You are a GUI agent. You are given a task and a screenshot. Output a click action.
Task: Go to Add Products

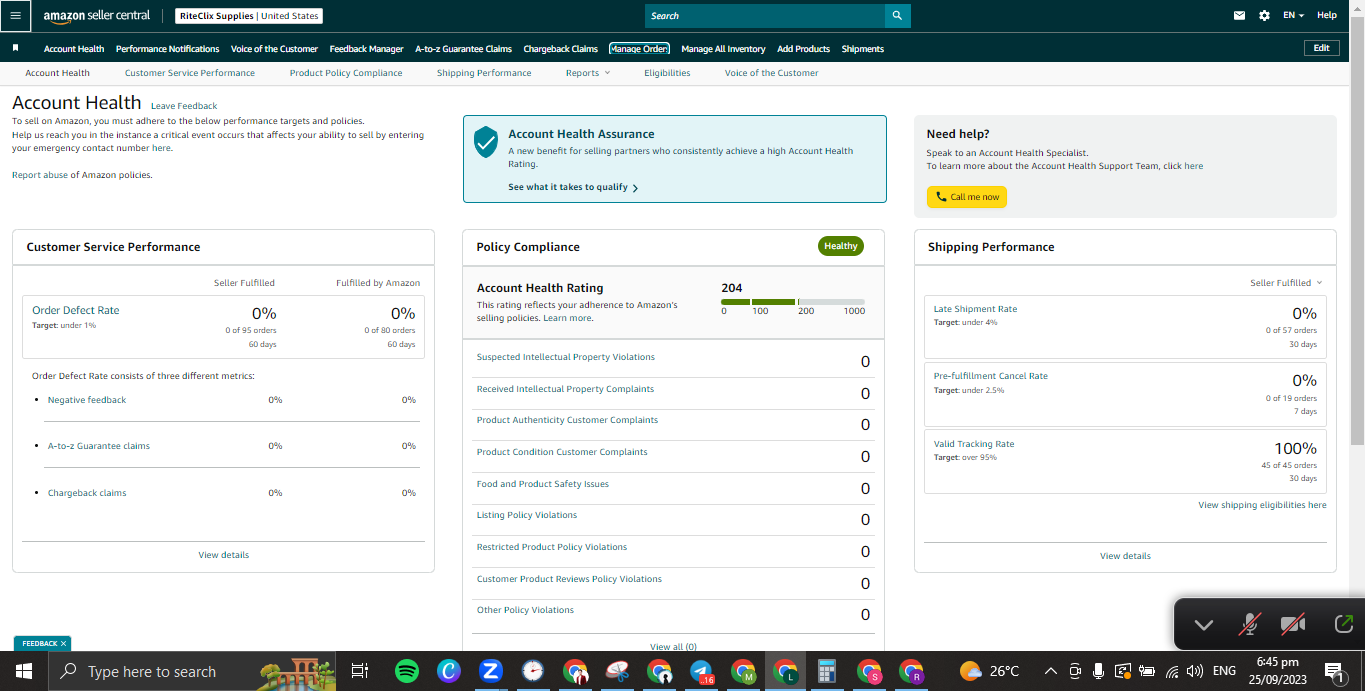(x=803, y=49)
